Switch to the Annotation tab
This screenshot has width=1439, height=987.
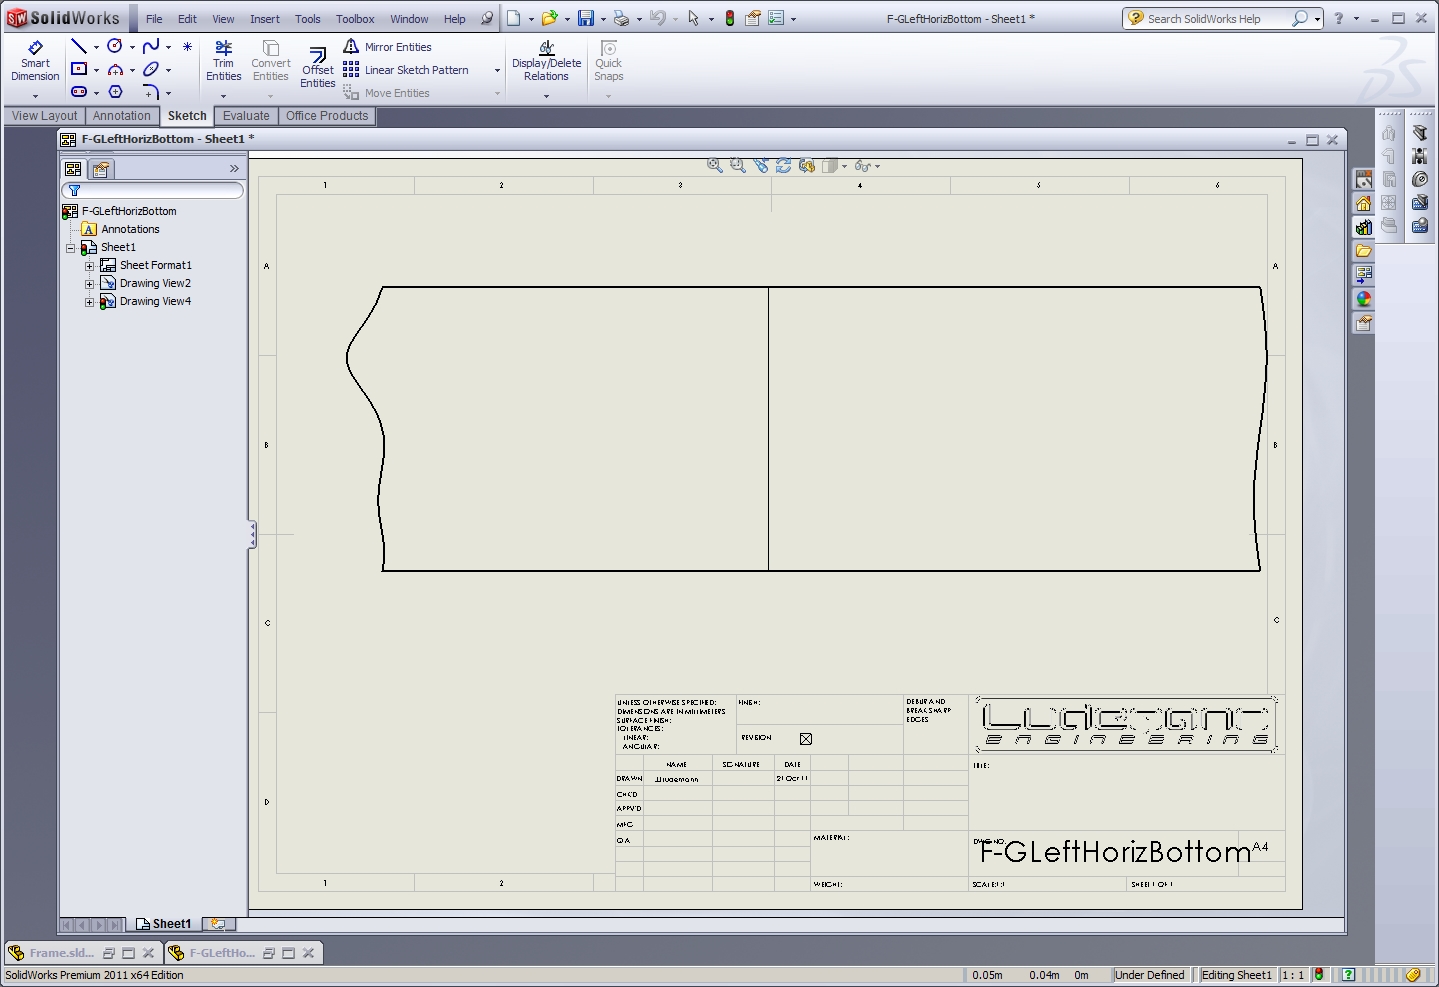coord(121,116)
